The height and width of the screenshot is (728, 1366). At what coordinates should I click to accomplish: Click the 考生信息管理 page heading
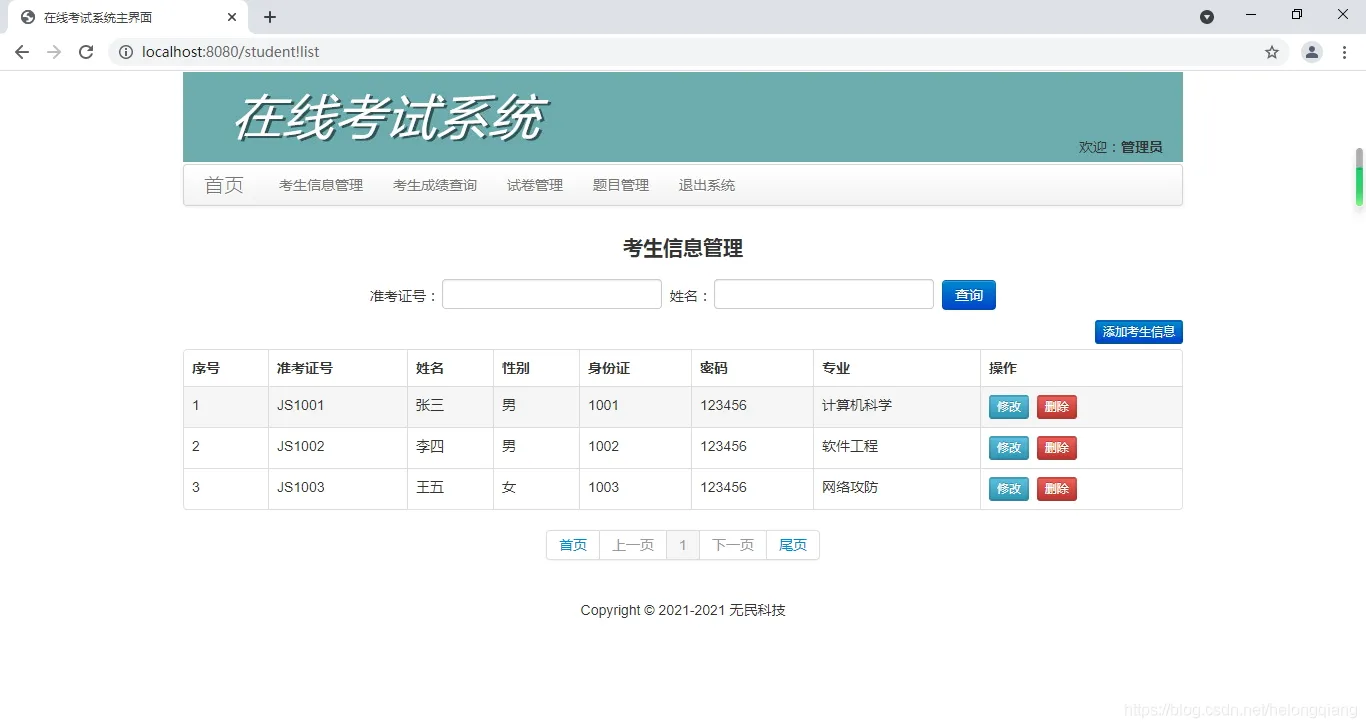pyautogui.click(x=683, y=248)
